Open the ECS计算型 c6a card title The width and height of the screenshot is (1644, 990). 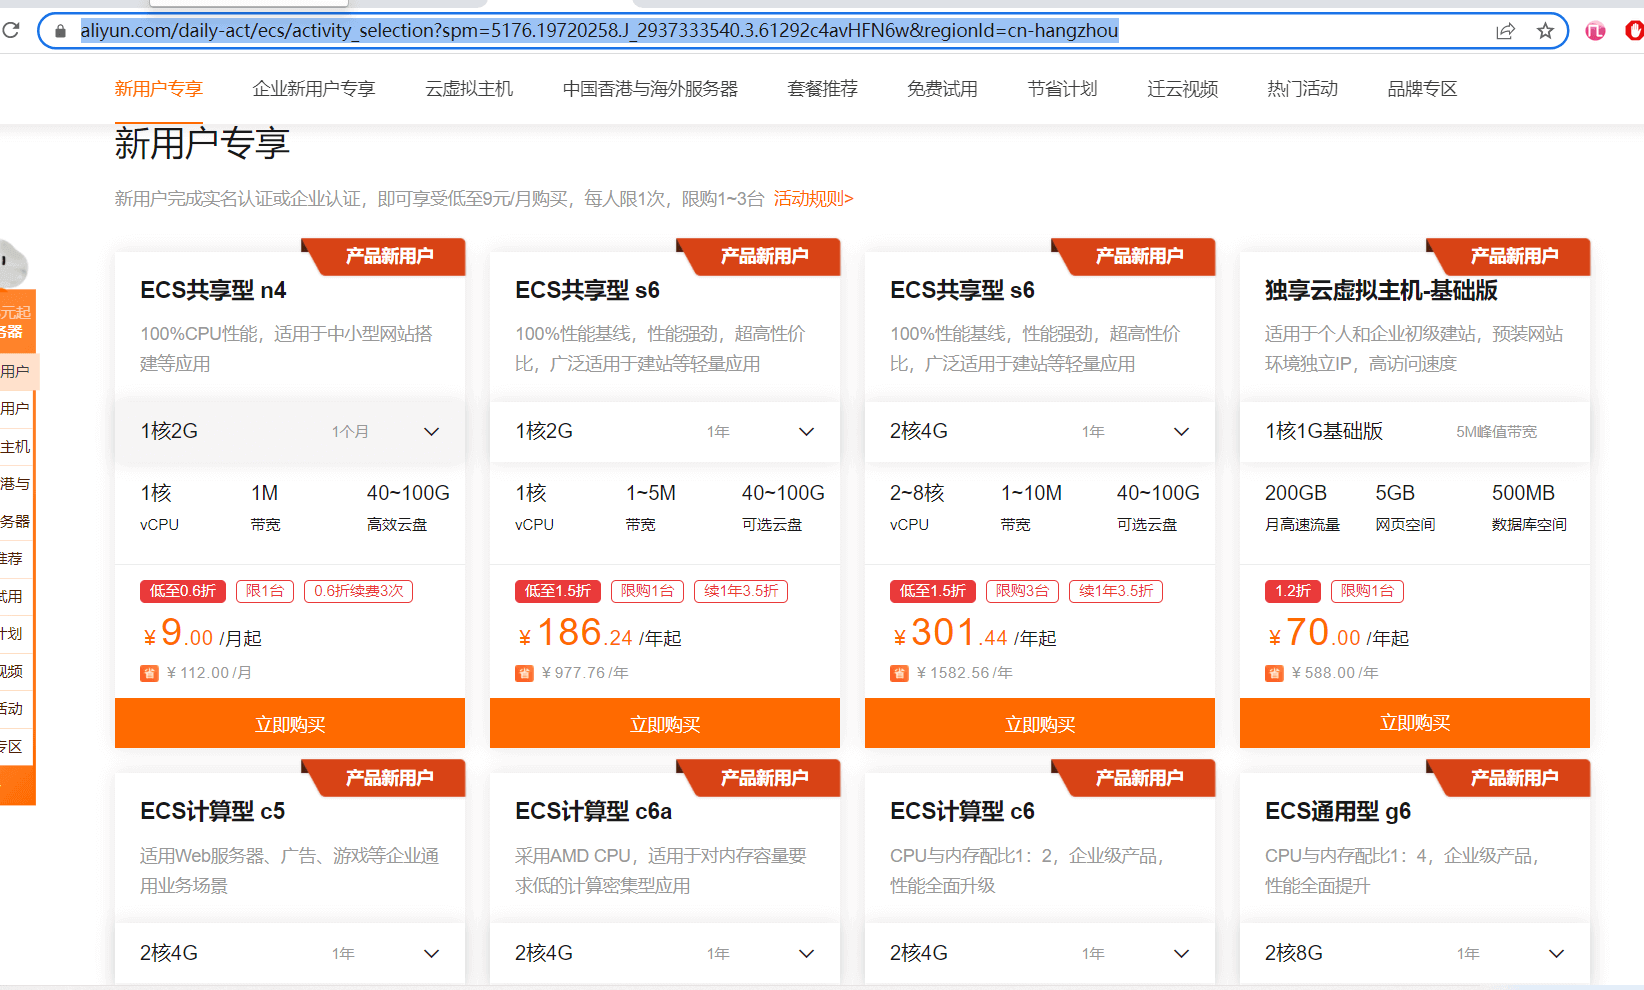point(593,811)
